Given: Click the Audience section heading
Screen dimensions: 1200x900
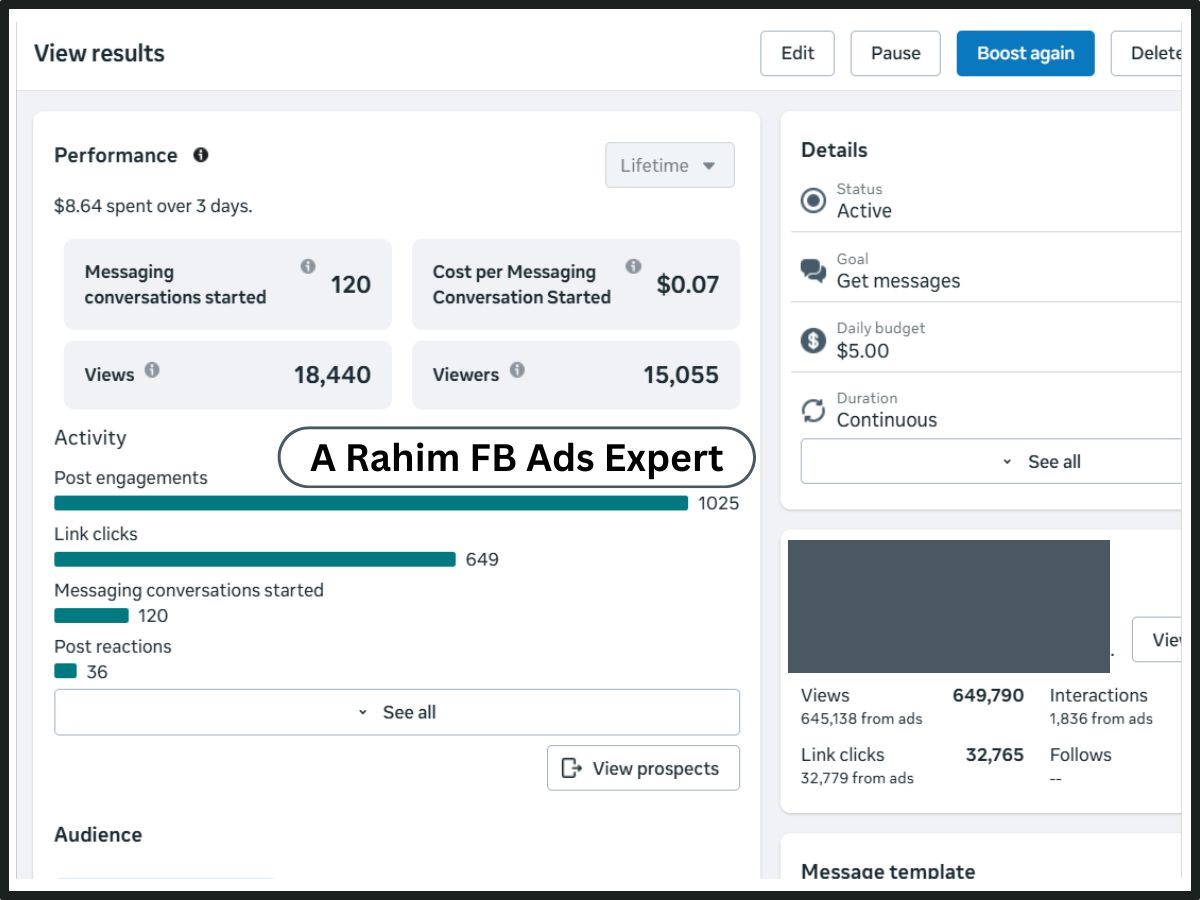Looking at the screenshot, I should pyautogui.click(x=98, y=835).
